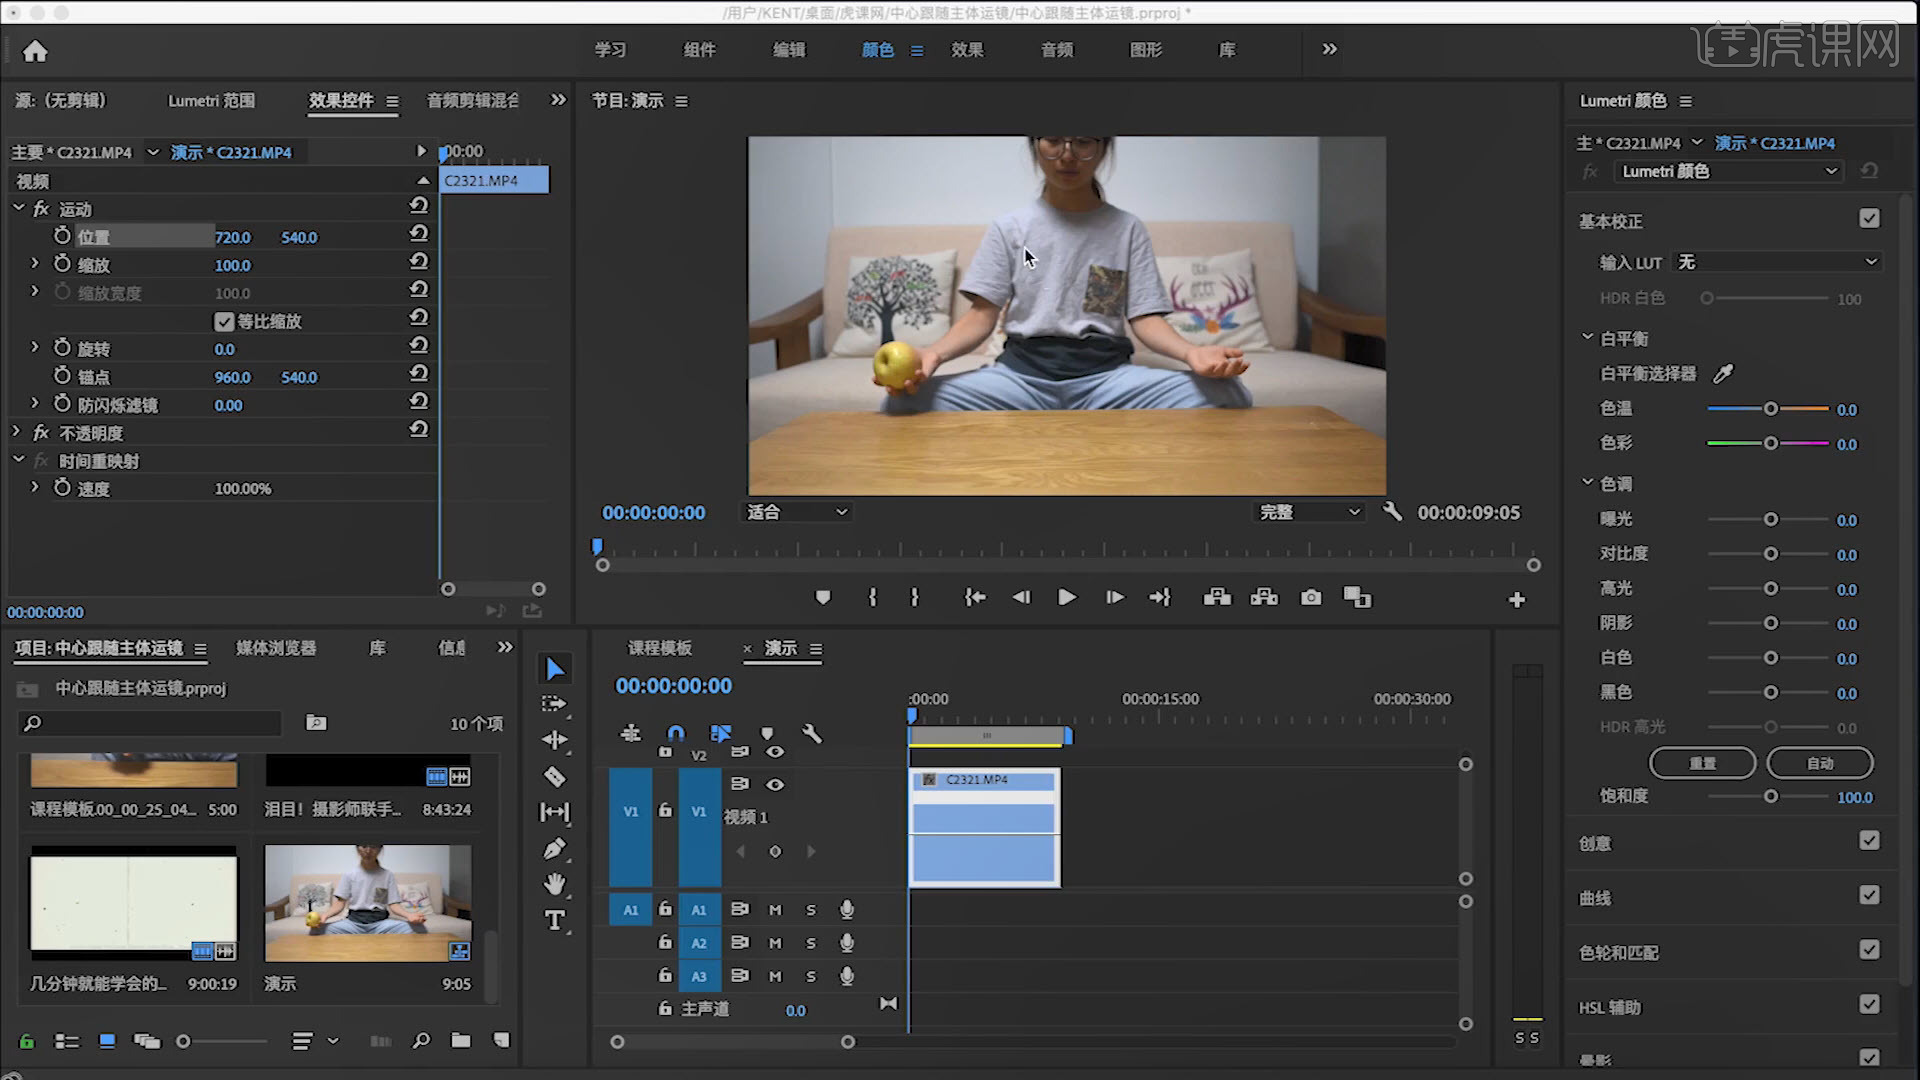Open the Media Browser tab
1920x1080 pixels.
[276, 648]
